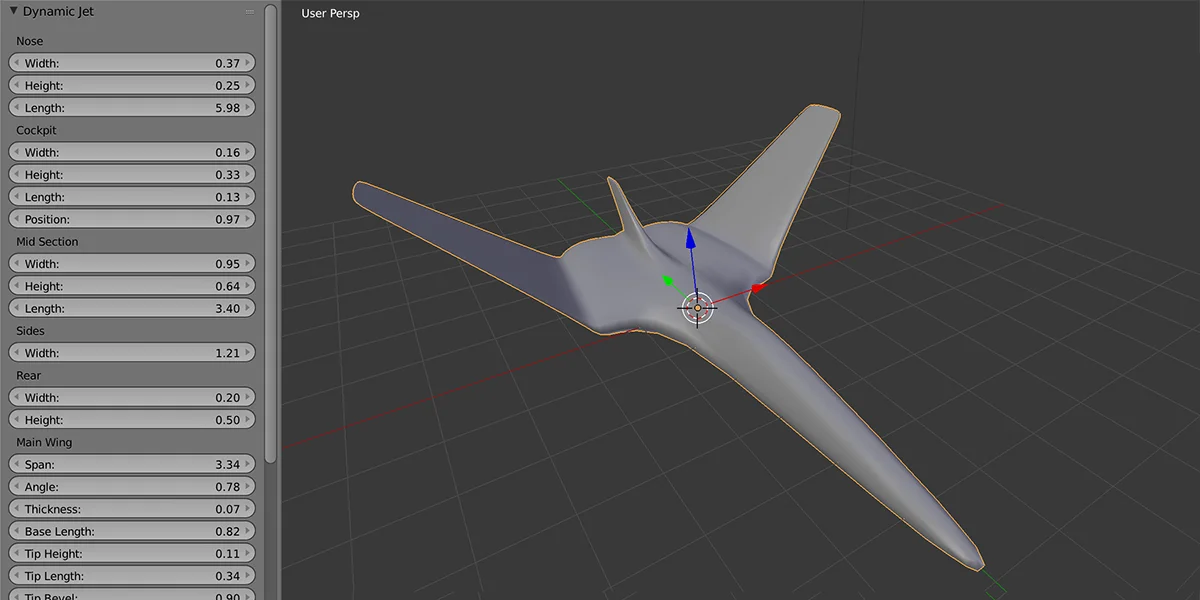Screen dimensions: 1200x600
Task: Click the Tip Bevel slider
Action: point(131,596)
